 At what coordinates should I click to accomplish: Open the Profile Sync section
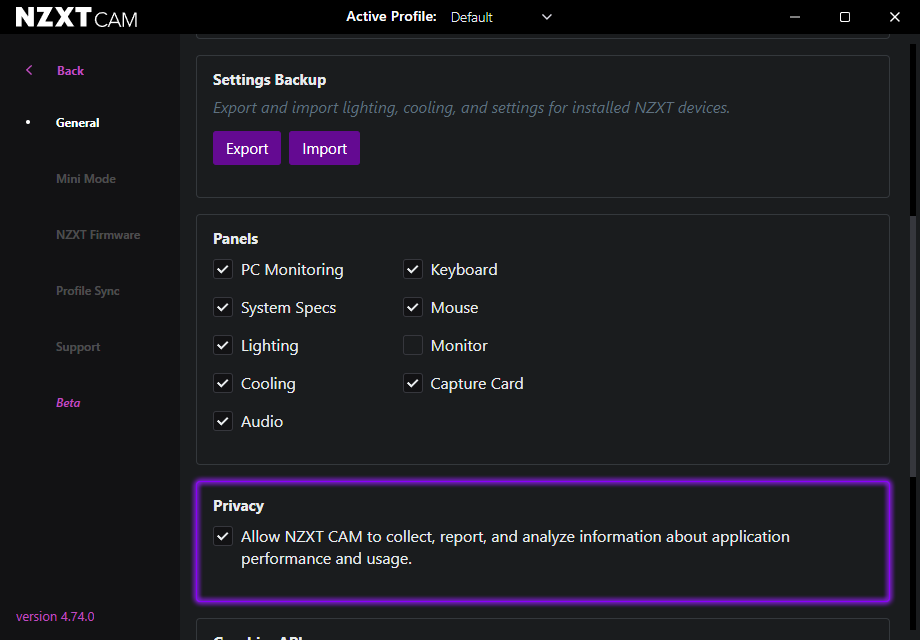tap(87, 291)
